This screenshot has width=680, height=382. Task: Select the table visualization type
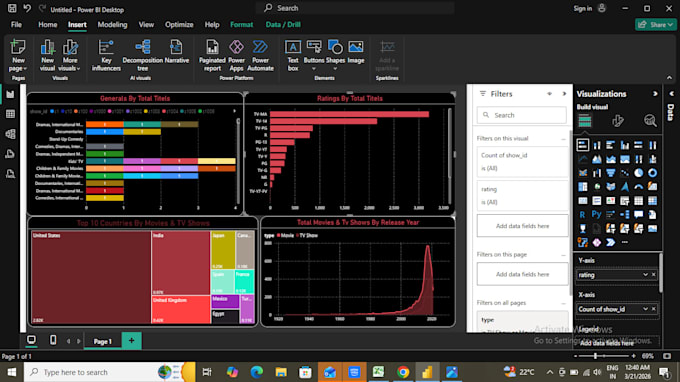point(638,200)
